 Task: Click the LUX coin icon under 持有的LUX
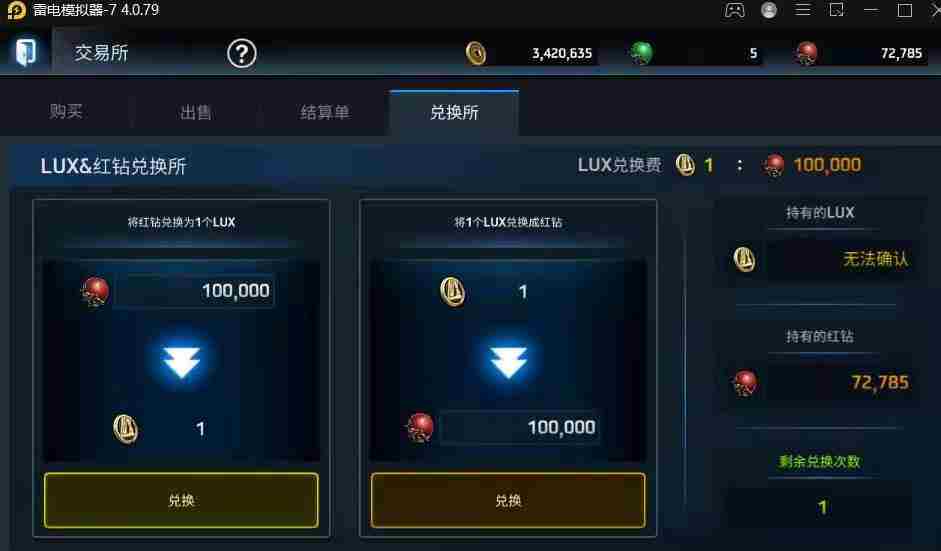coord(744,260)
